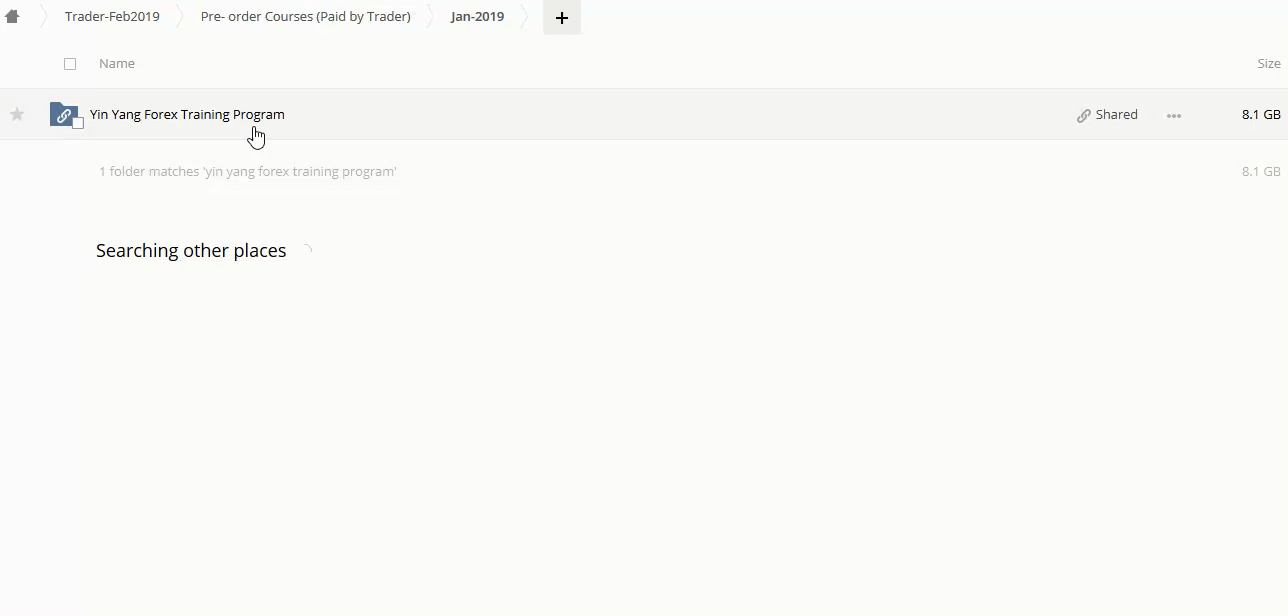This screenshot has width=1288, height=616.
Task: Click the greyed 8.1 GB summary total
Action: click(1260, 171)
